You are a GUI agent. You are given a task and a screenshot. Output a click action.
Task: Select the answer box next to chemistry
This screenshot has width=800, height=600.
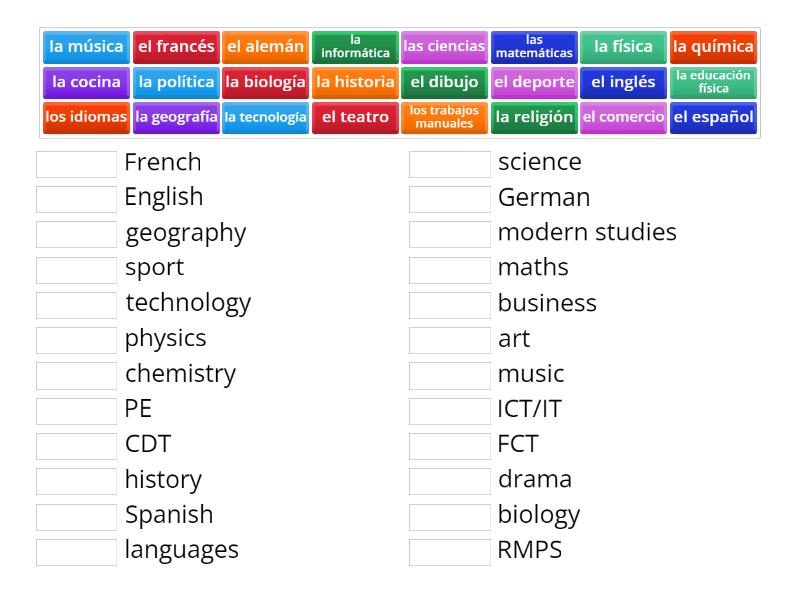76,373
